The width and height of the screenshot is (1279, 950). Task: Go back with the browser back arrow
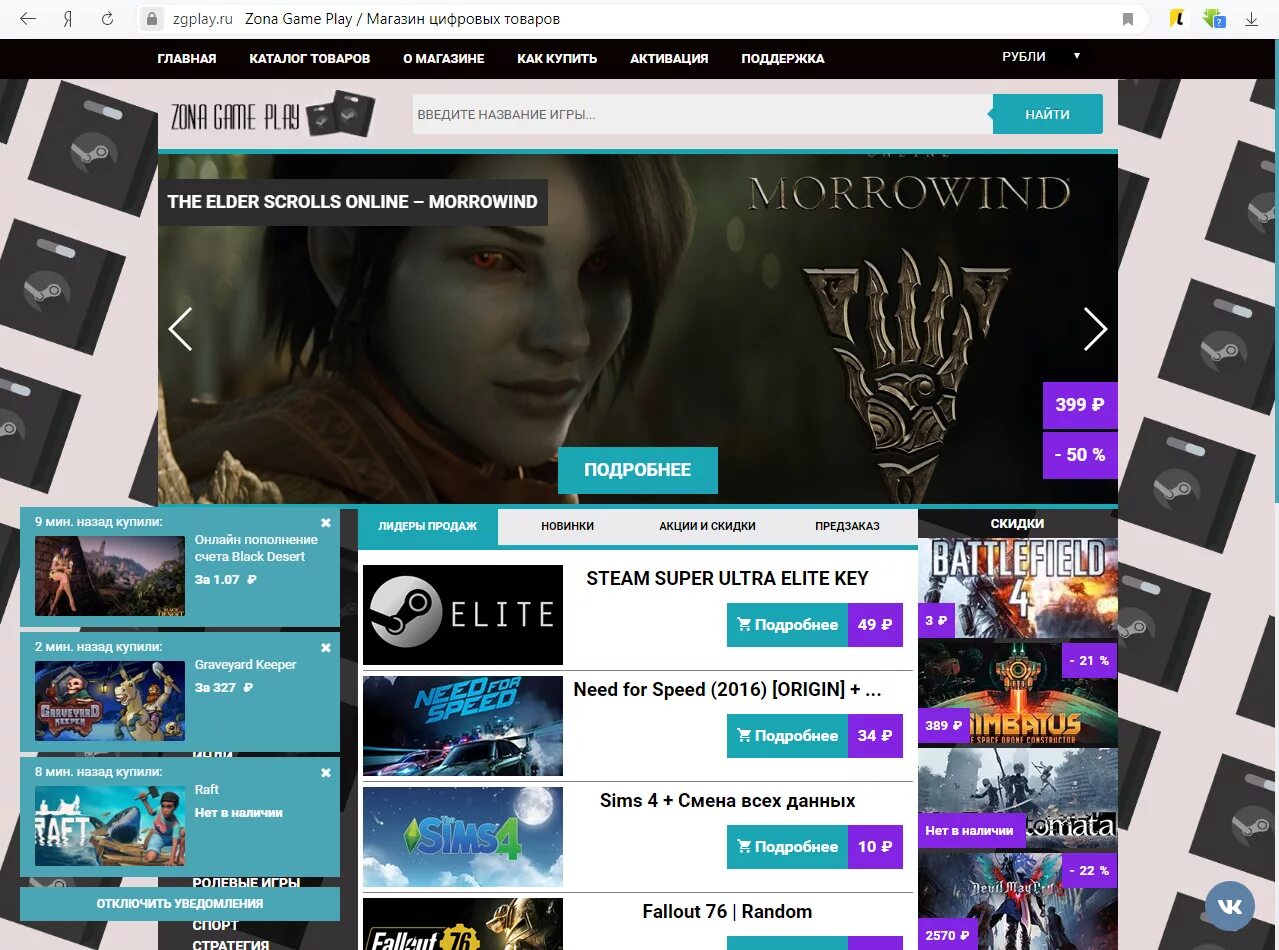(28, 19)
